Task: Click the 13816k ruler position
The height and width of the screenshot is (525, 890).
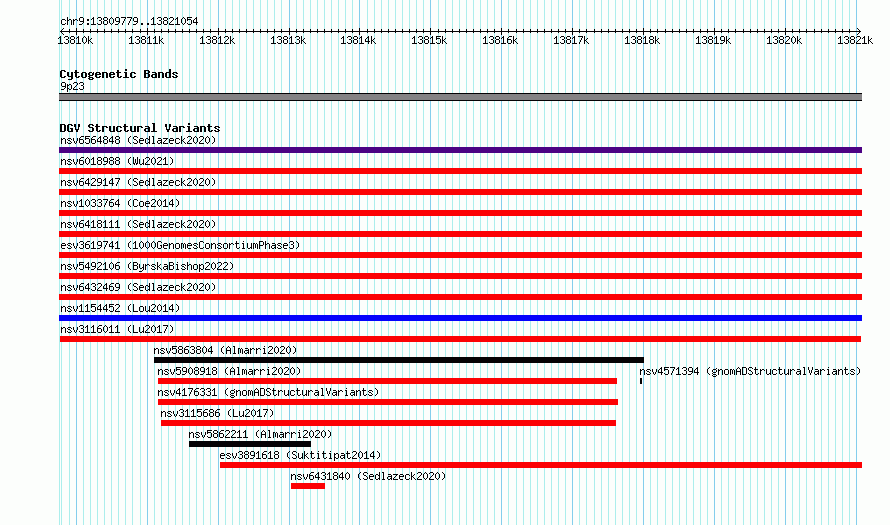Action: [500, 40]
